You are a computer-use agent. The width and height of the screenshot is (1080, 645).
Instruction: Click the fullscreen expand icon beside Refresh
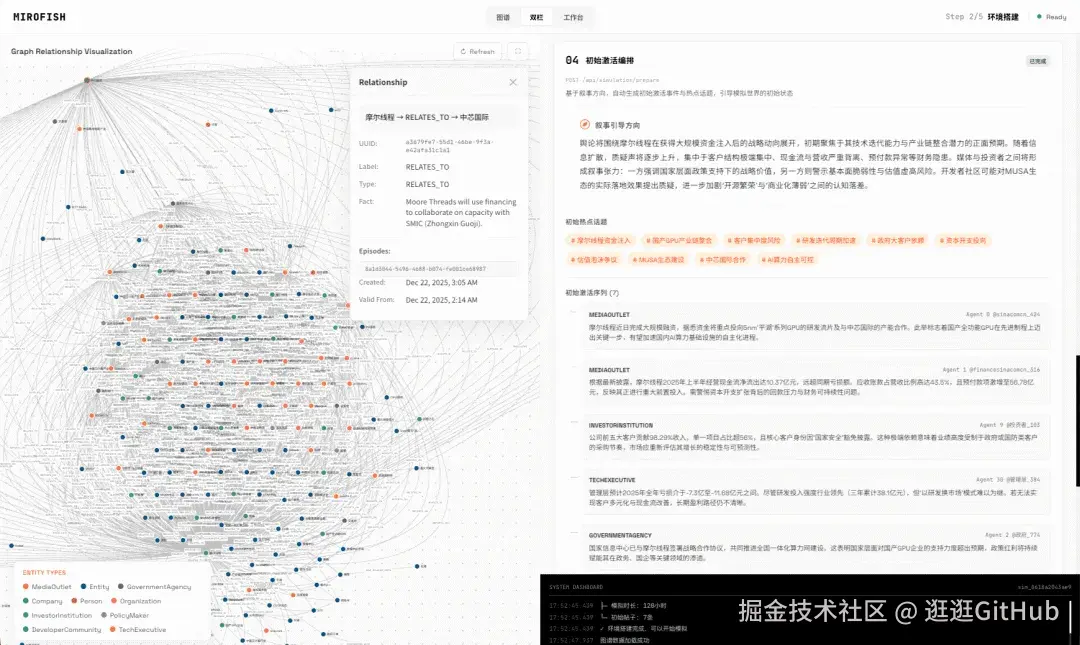520,52
